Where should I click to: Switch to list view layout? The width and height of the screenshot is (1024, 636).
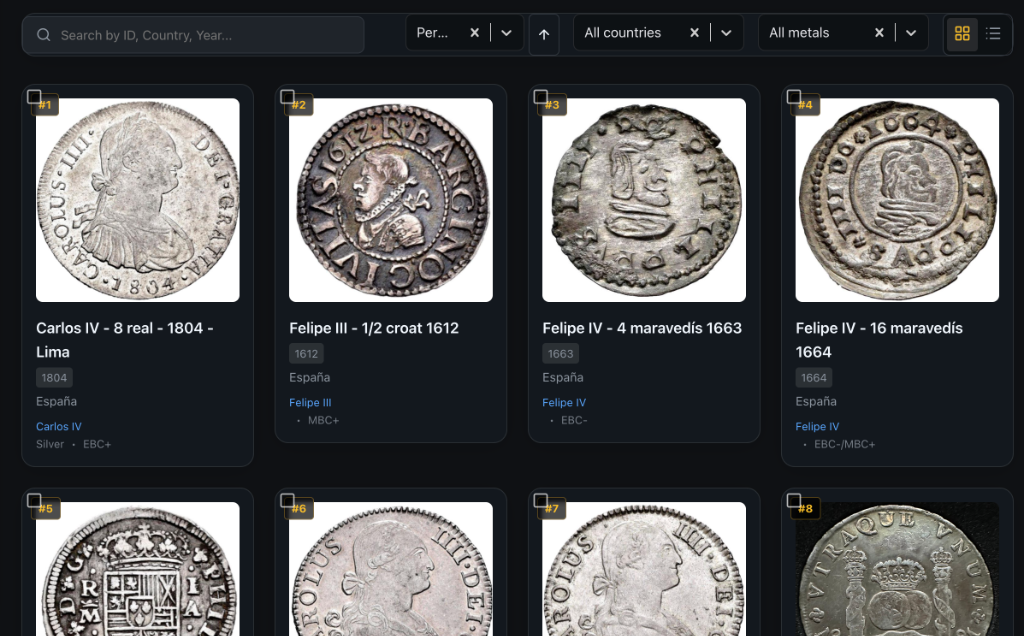[994, 33]
